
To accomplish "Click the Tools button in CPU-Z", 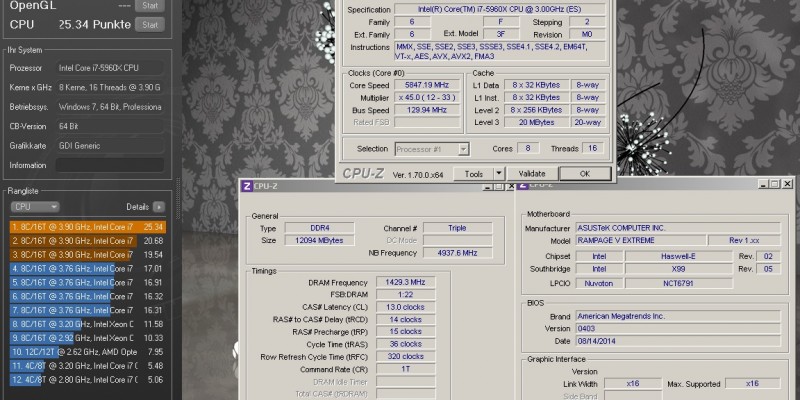I will pyautogui.click(x=473, y=174).
